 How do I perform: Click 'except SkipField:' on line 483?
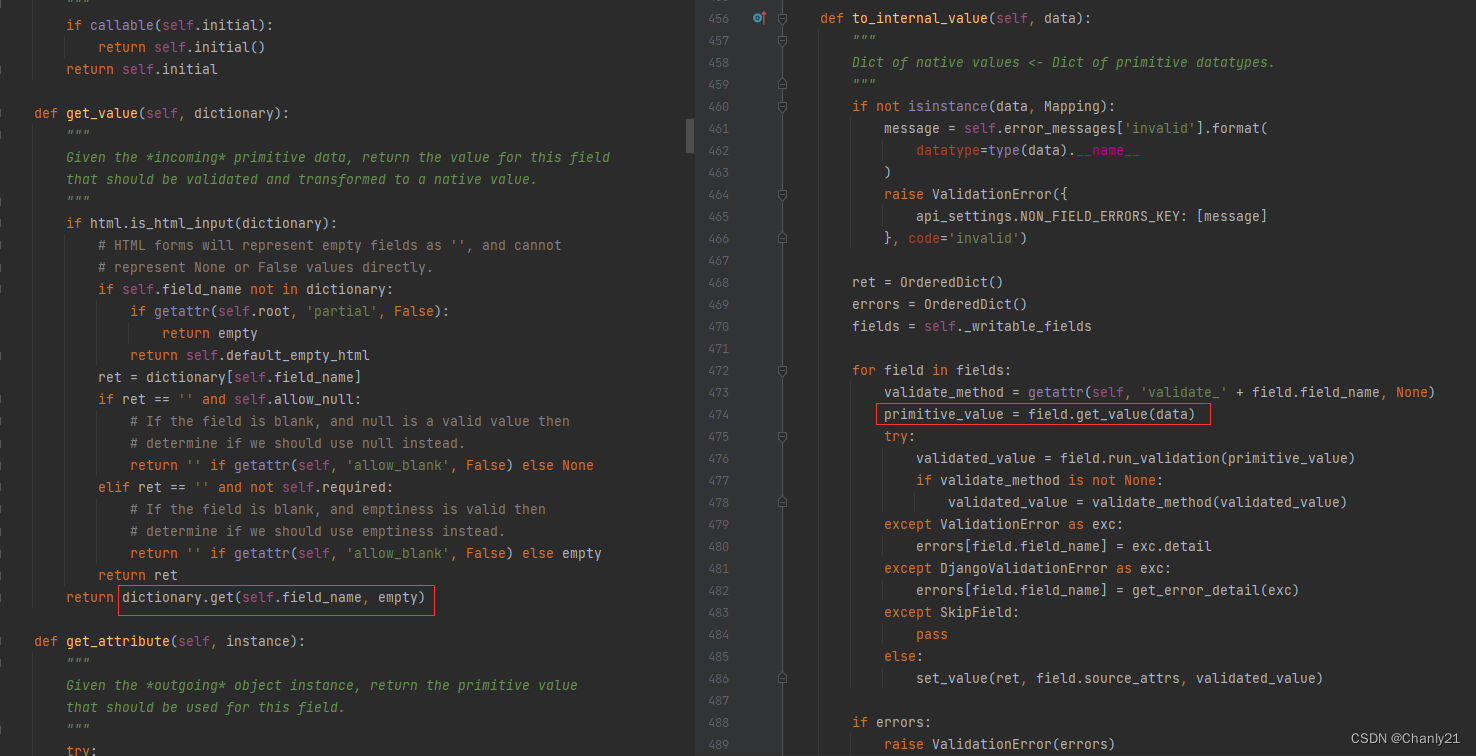coord(951,612)
